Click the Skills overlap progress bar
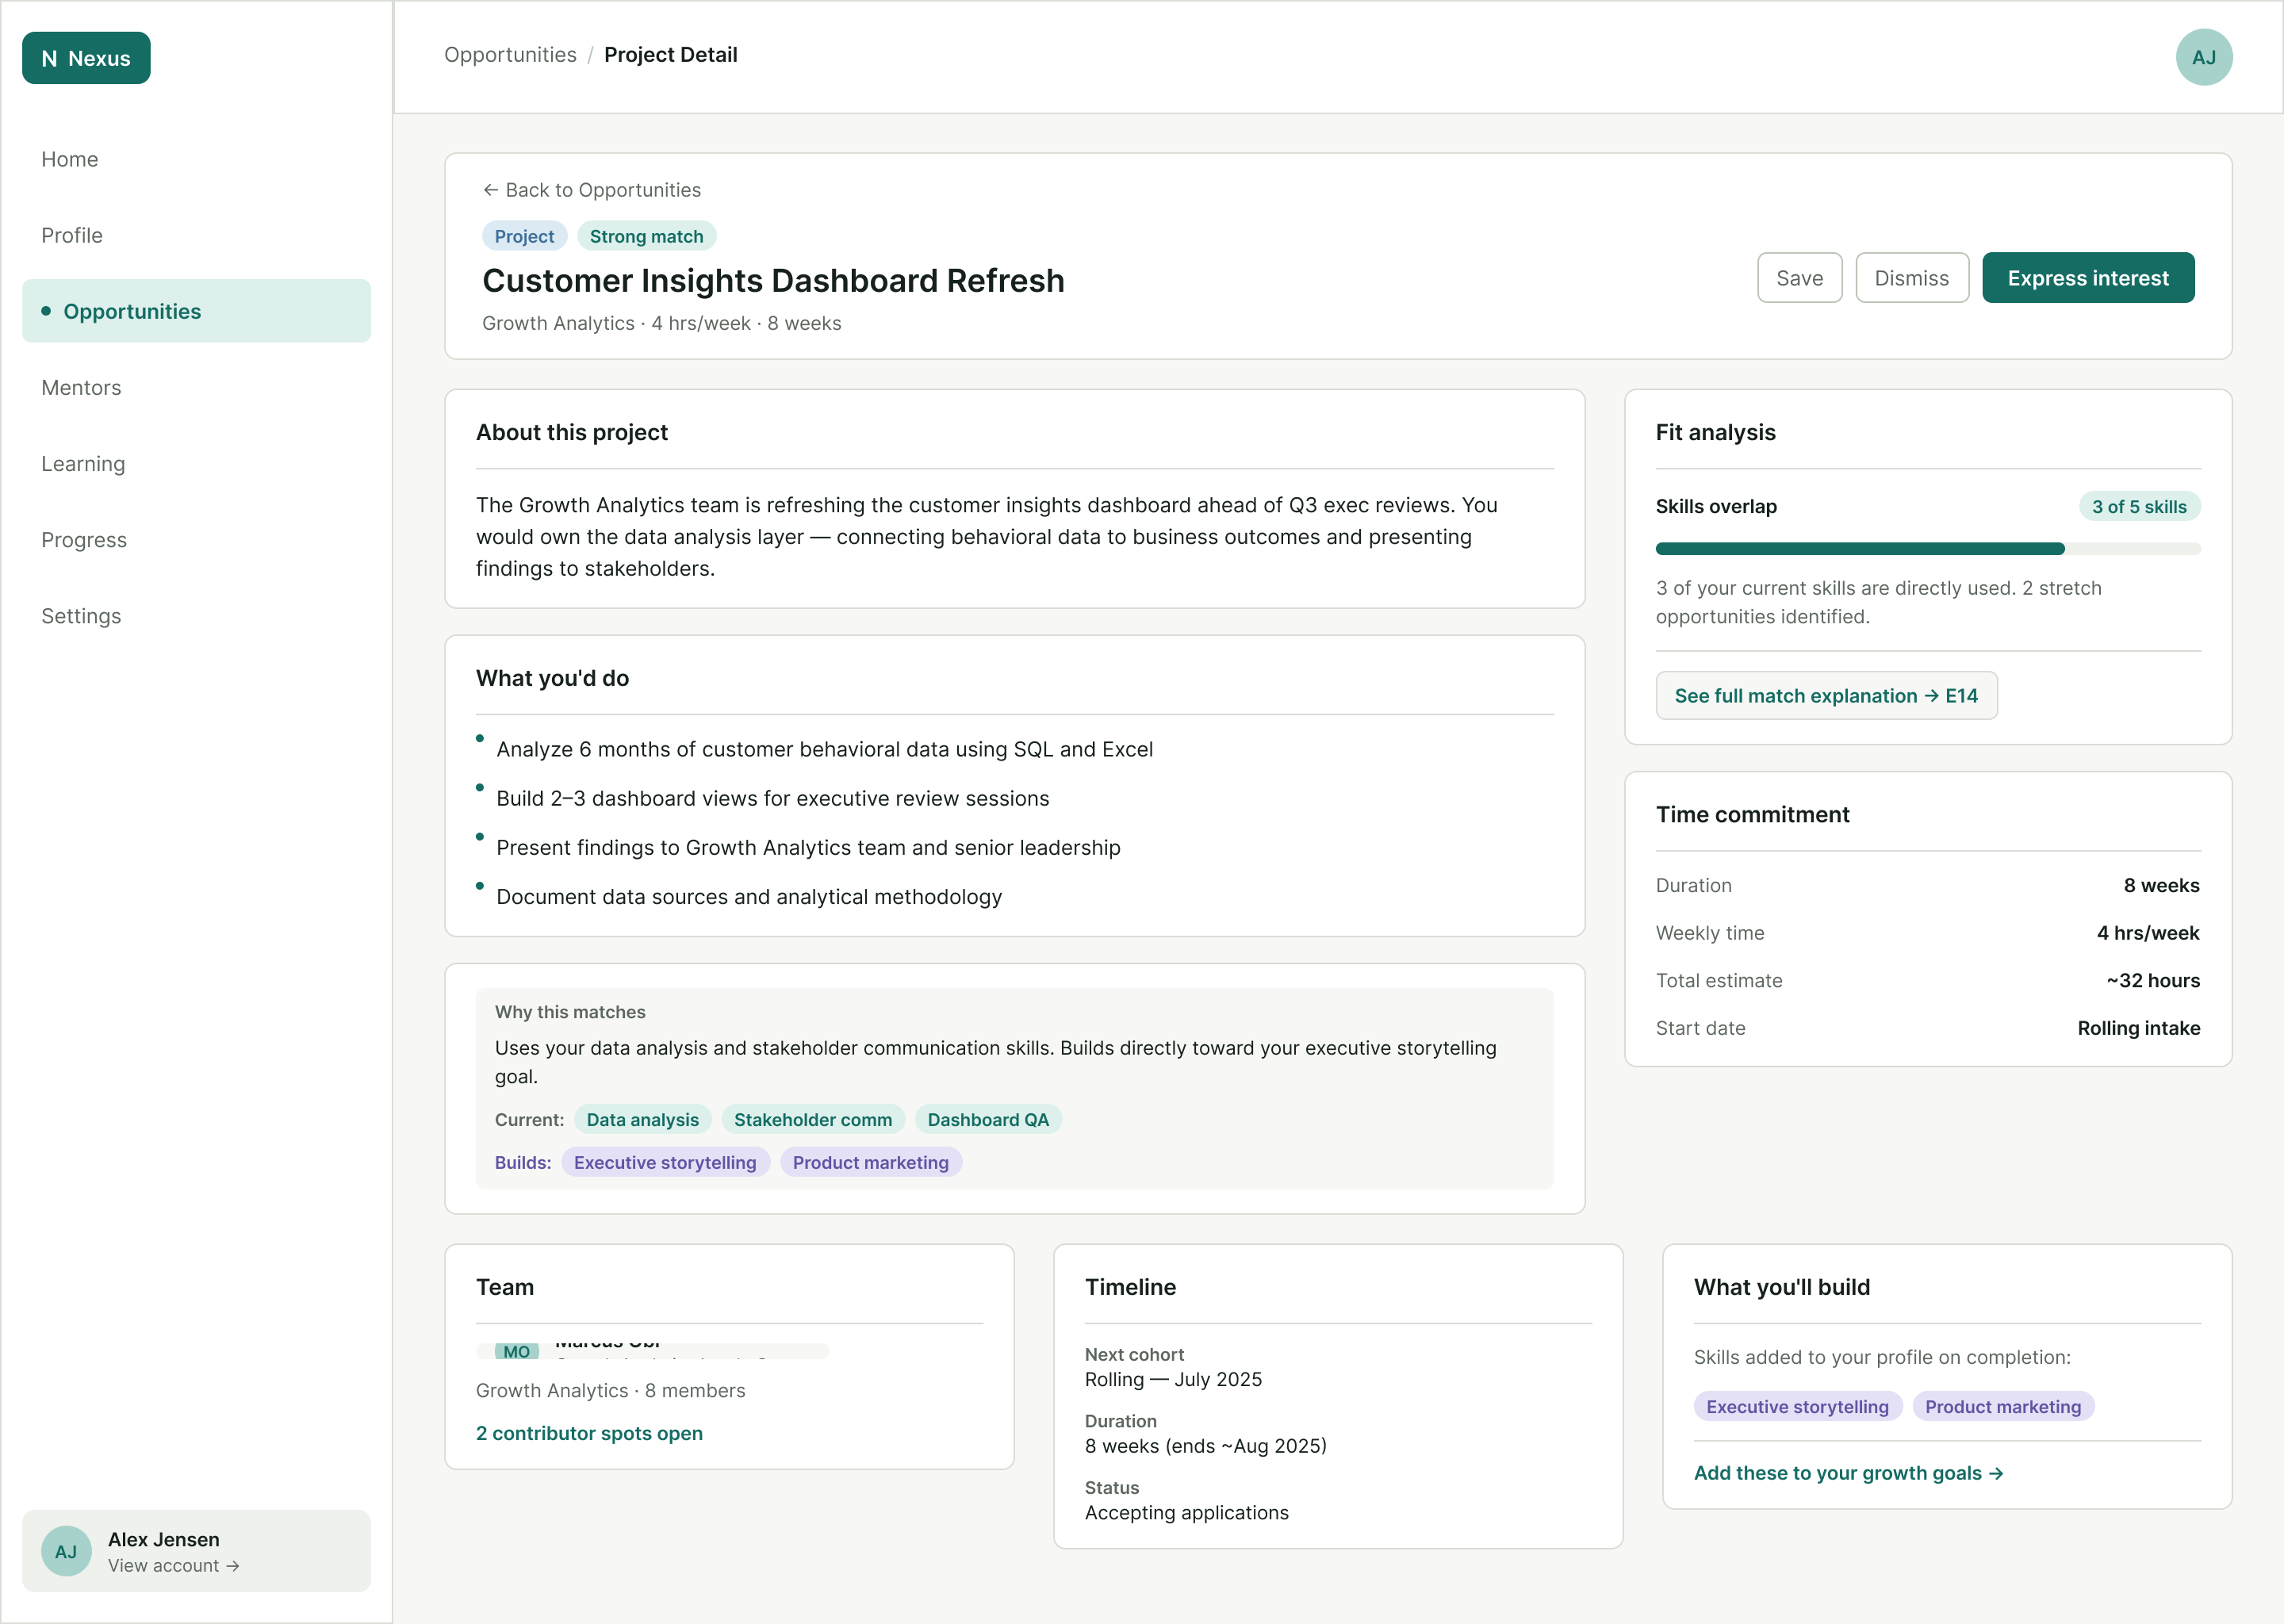Screen dimensions: 2284x1624 click(1928, 549)
